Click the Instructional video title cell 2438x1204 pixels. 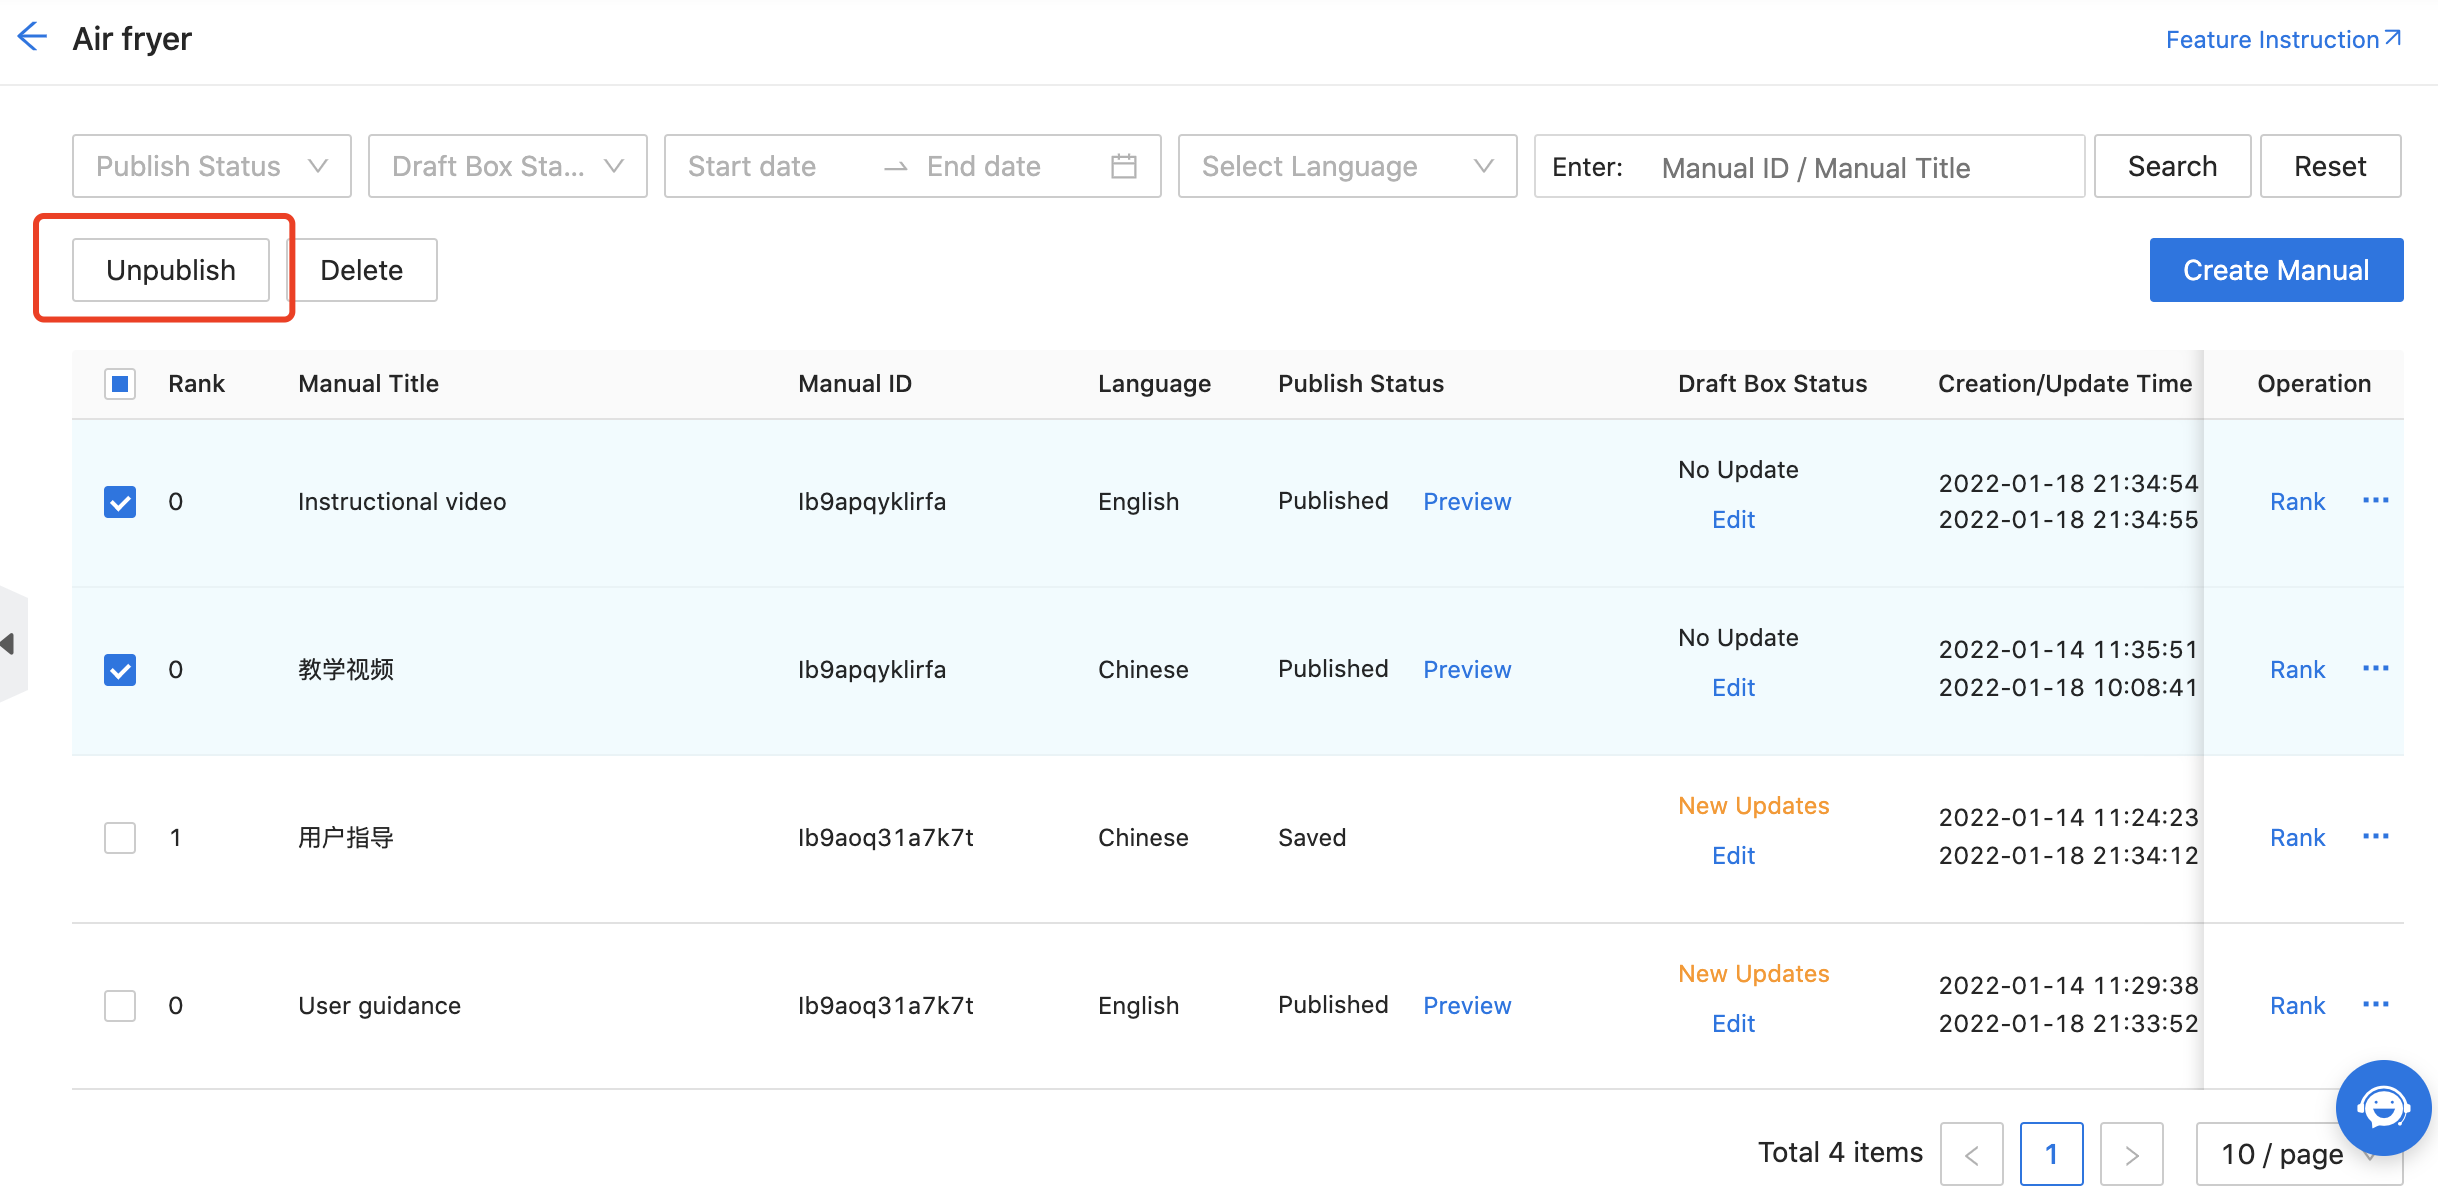click(x=402, y=501)
